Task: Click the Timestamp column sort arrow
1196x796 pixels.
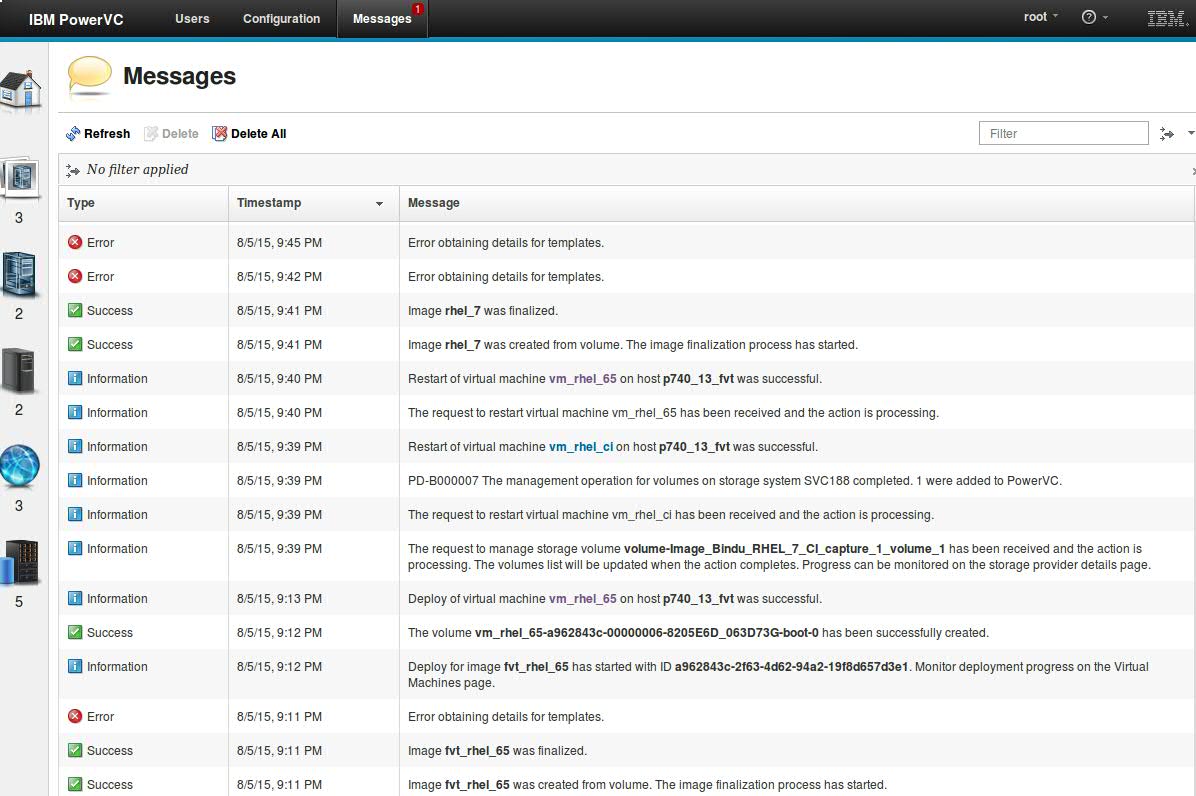Action: pyautogui.click(x=379, y=204)
